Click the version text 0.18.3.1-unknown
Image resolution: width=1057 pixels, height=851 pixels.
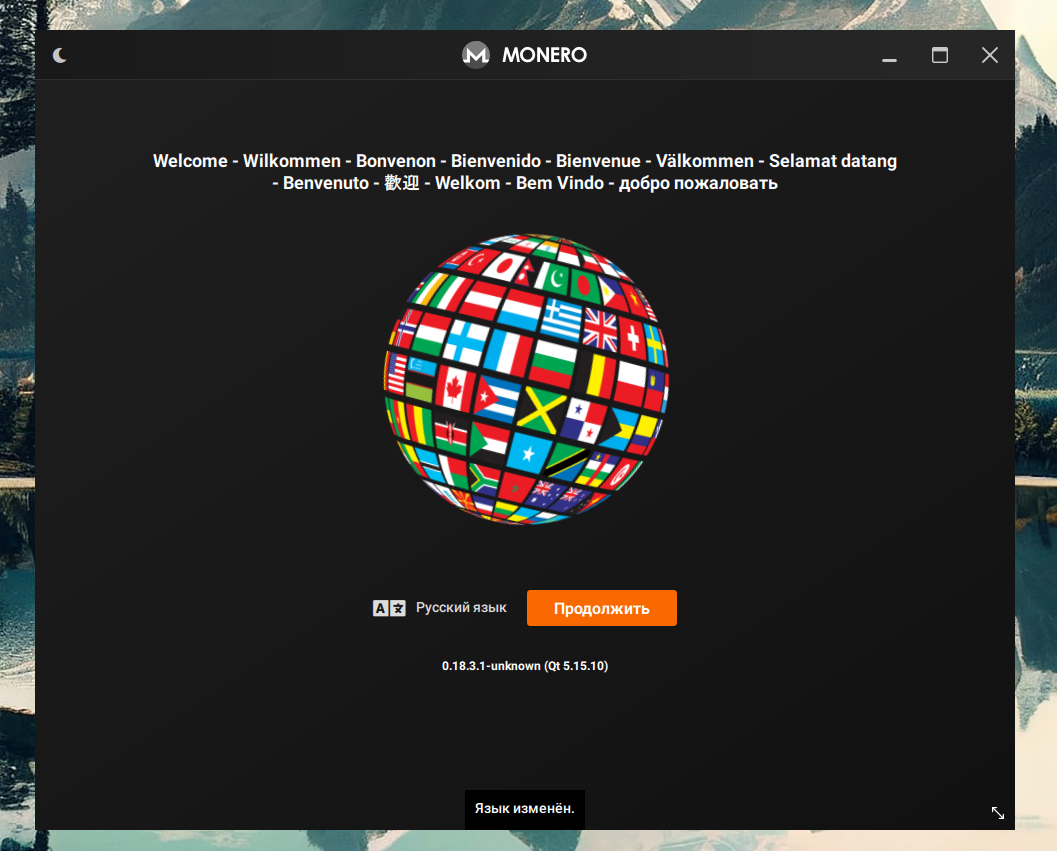tap(524, 665)
